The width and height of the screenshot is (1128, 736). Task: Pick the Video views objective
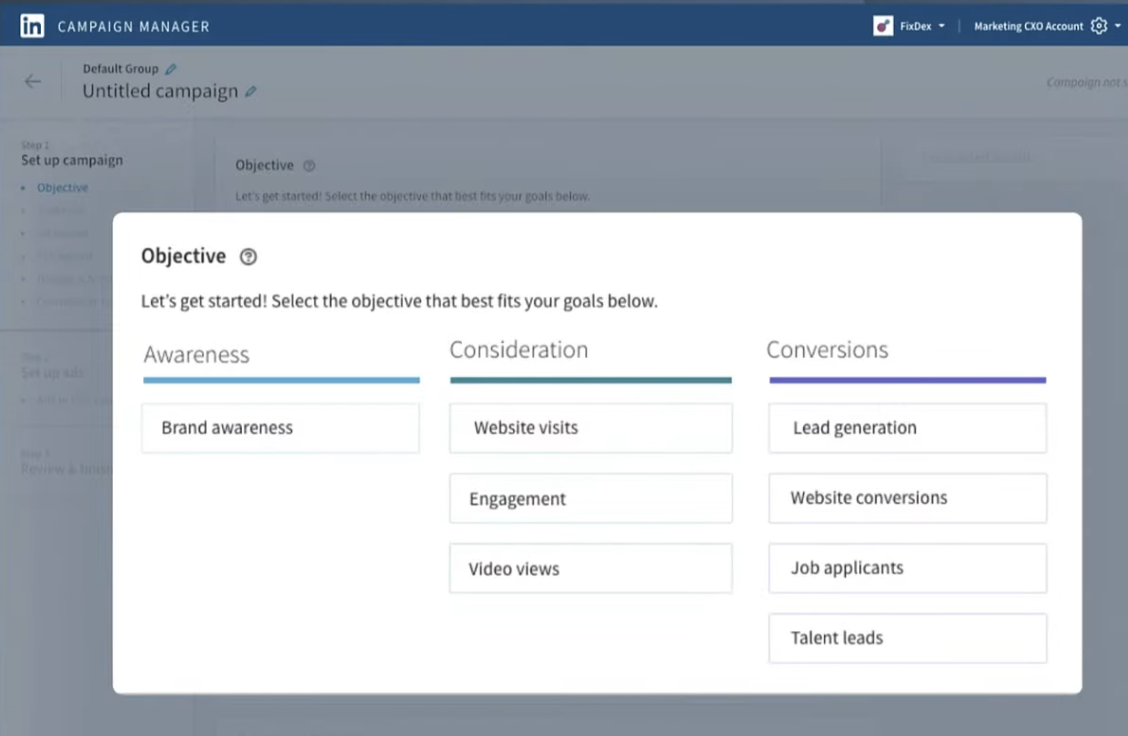pos(591,568)
